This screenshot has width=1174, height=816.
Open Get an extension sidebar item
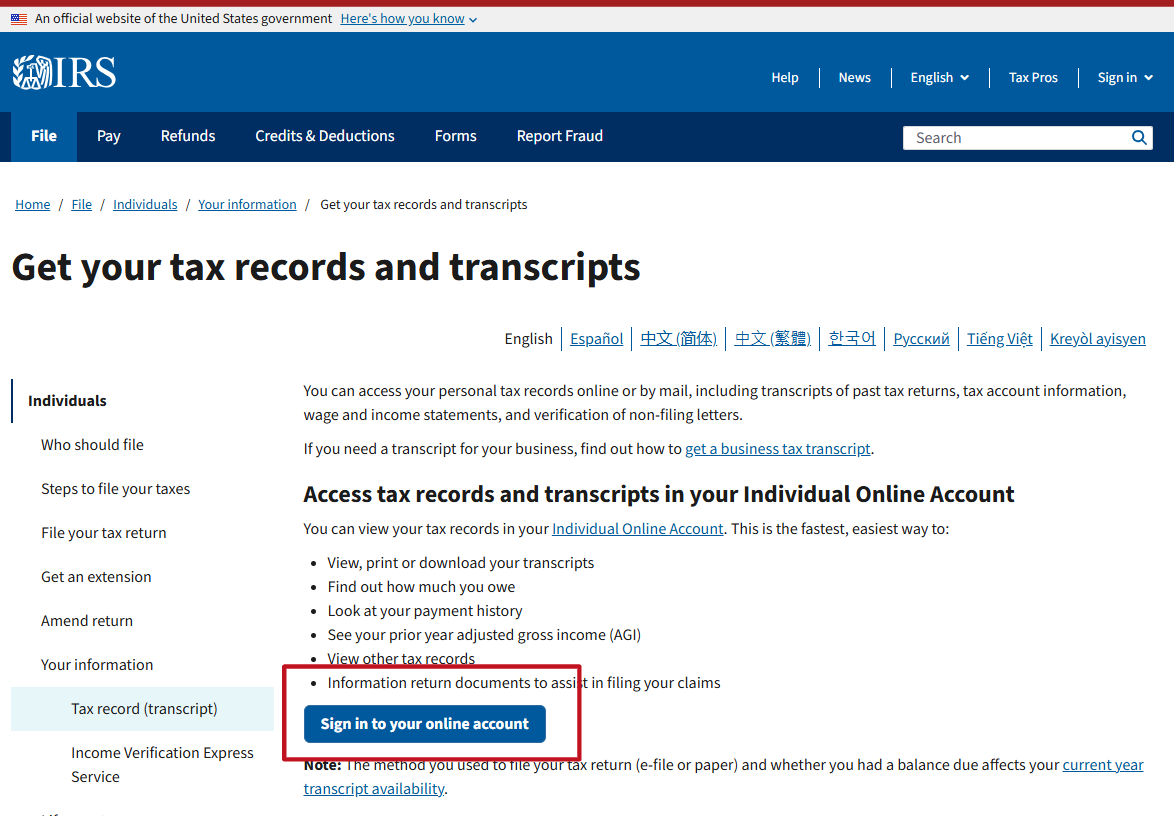coord(96,577)
